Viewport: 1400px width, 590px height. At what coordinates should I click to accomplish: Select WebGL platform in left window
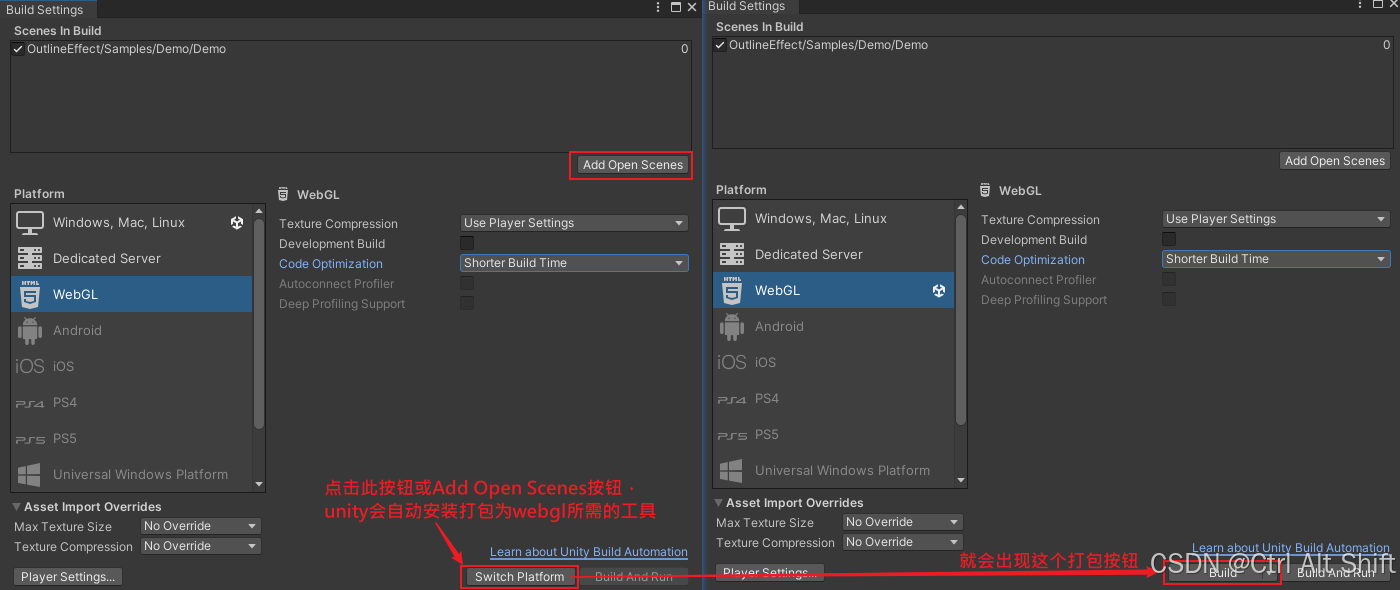pos(132,295)
